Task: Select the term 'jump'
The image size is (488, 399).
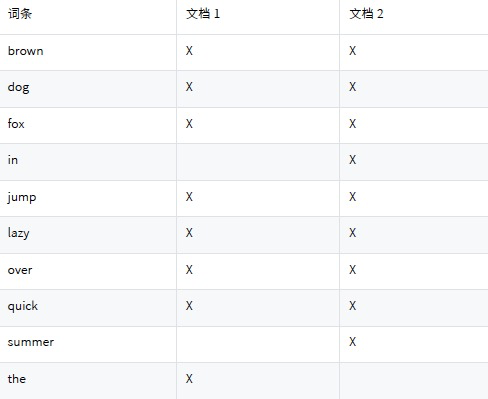Action: tap(22, 197)
